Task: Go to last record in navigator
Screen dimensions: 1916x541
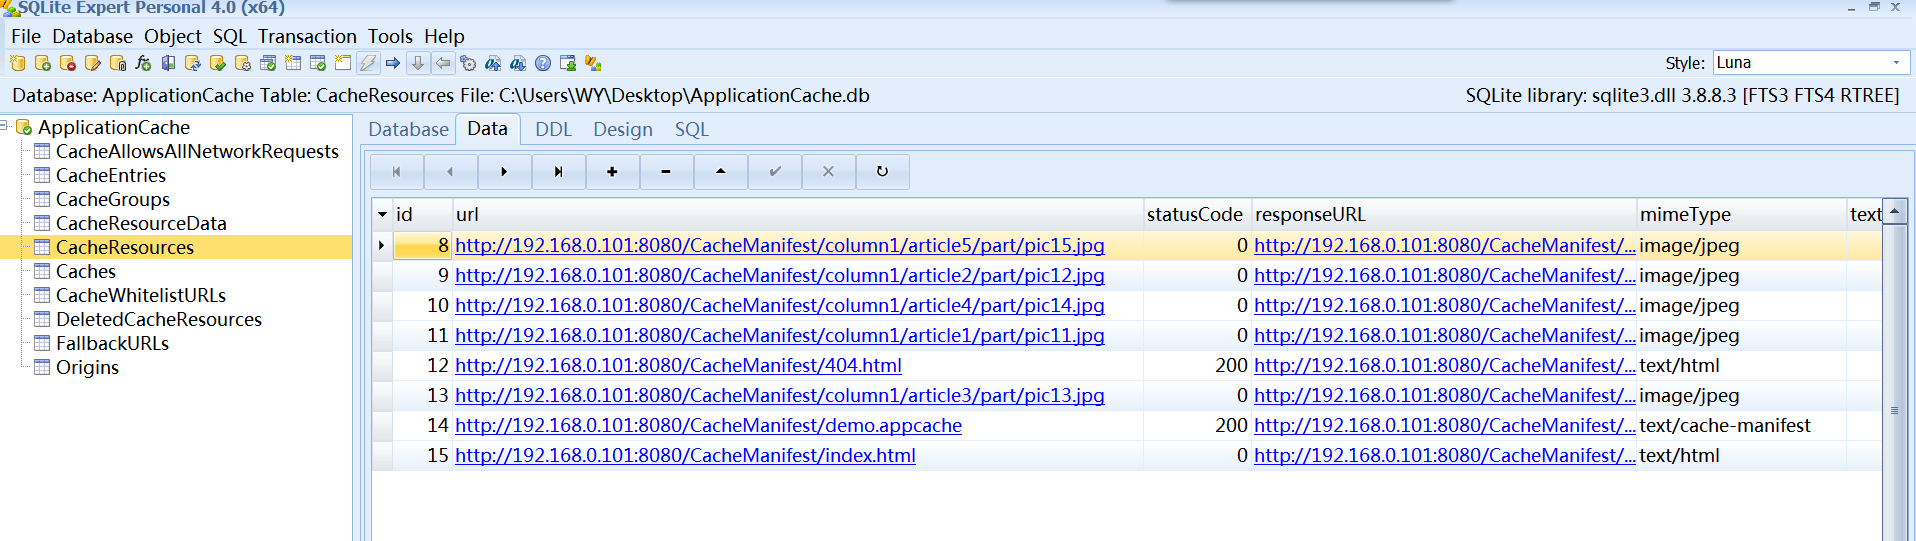Action: point(559,172)
